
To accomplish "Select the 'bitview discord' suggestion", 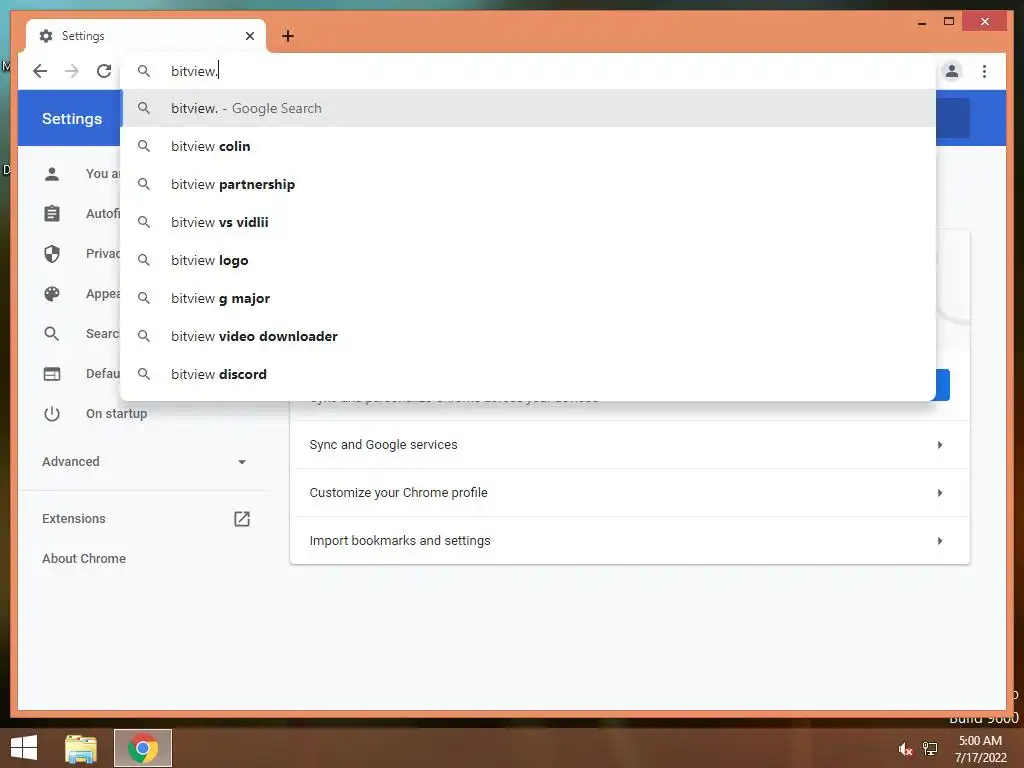I will (x=528, y=374).
